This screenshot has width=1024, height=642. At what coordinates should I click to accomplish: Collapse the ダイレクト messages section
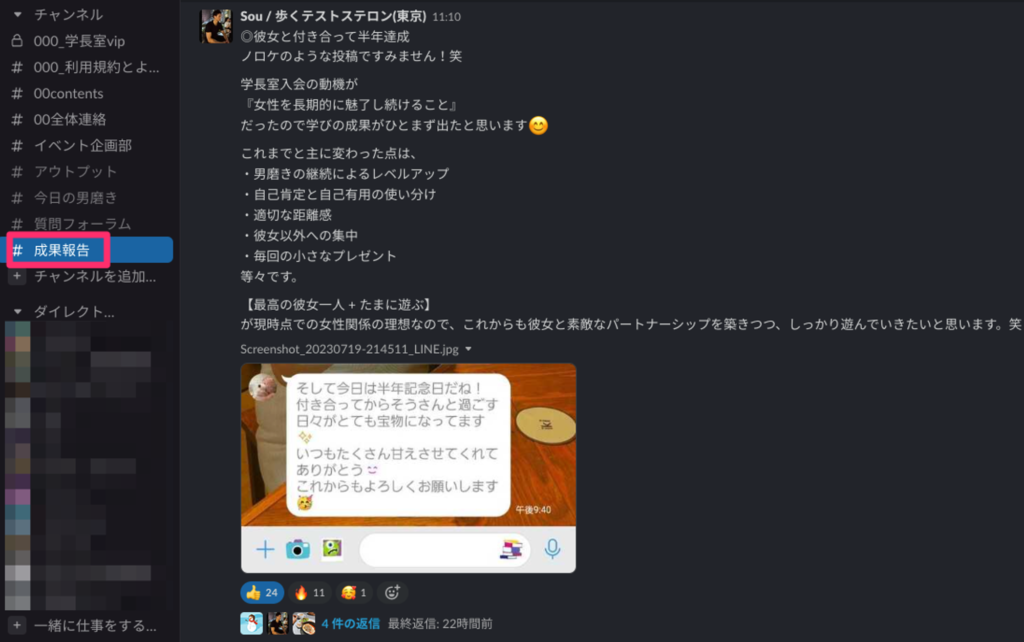point(18,312)
